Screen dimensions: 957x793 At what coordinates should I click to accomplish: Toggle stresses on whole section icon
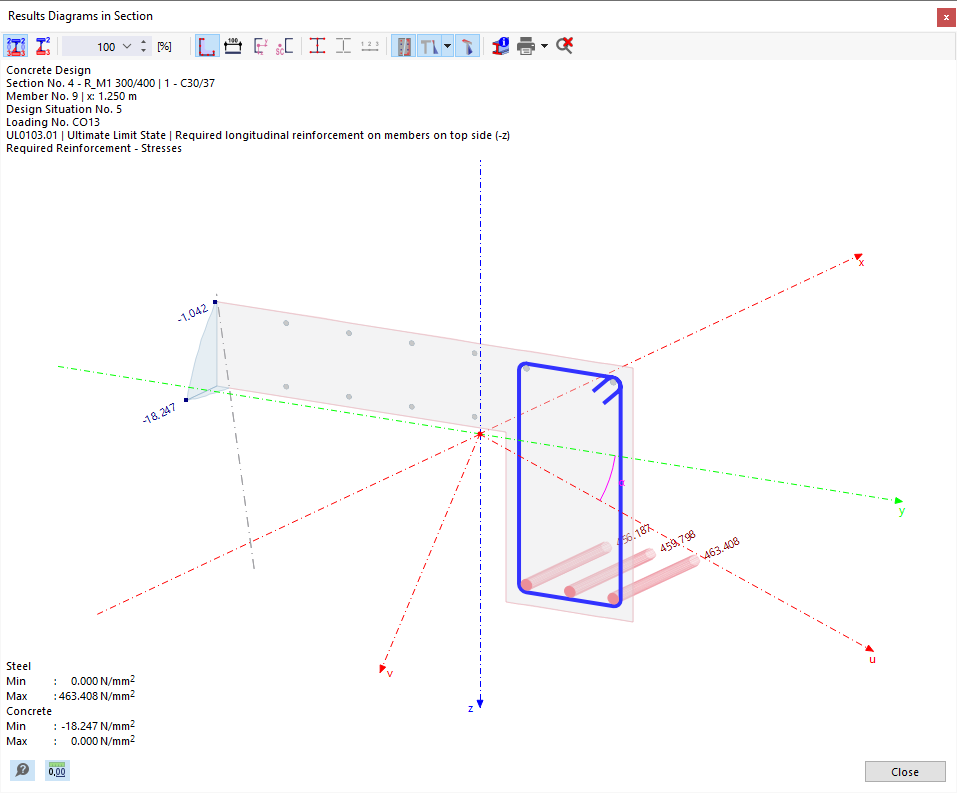pos(15,46)
